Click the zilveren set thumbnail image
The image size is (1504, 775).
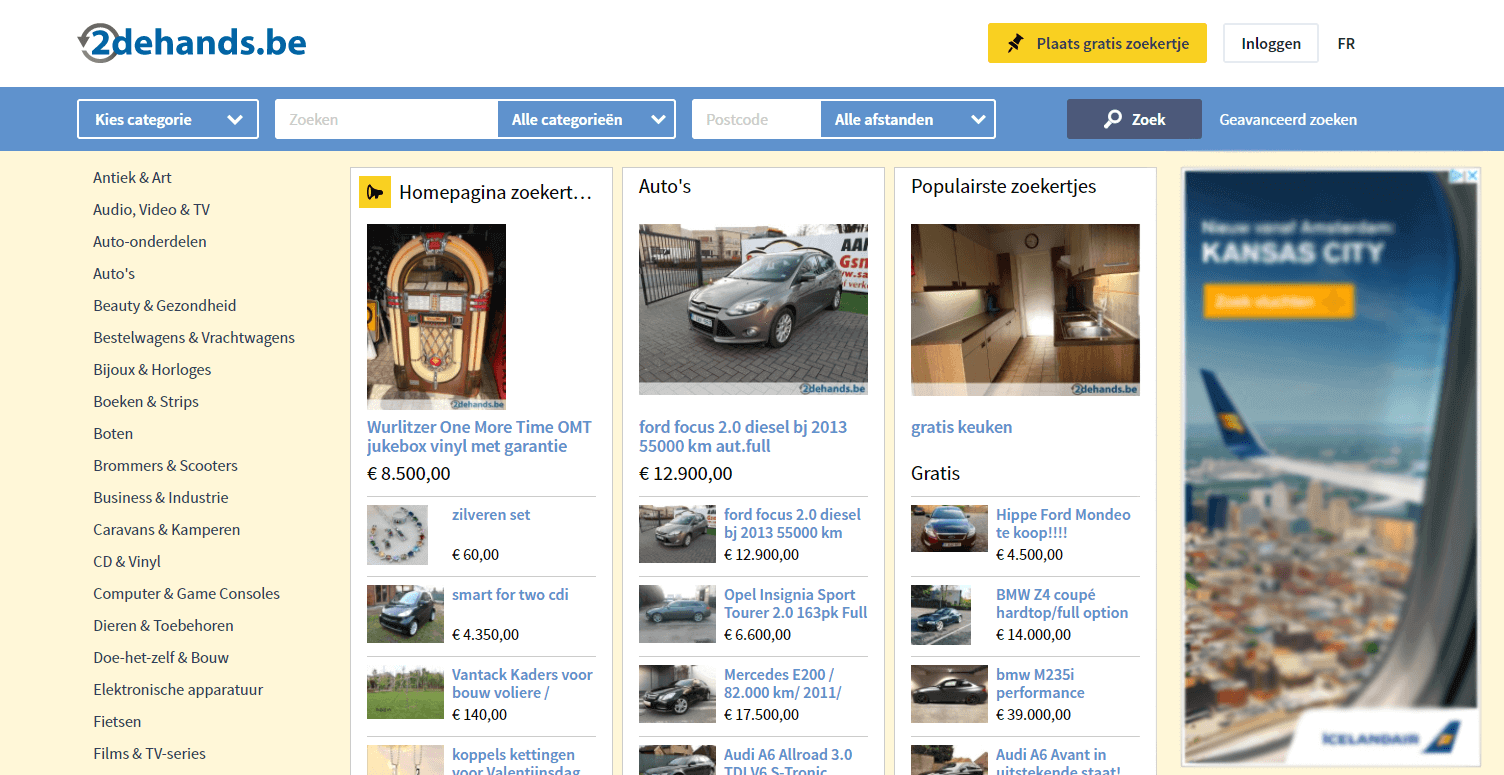pos(397,535)
